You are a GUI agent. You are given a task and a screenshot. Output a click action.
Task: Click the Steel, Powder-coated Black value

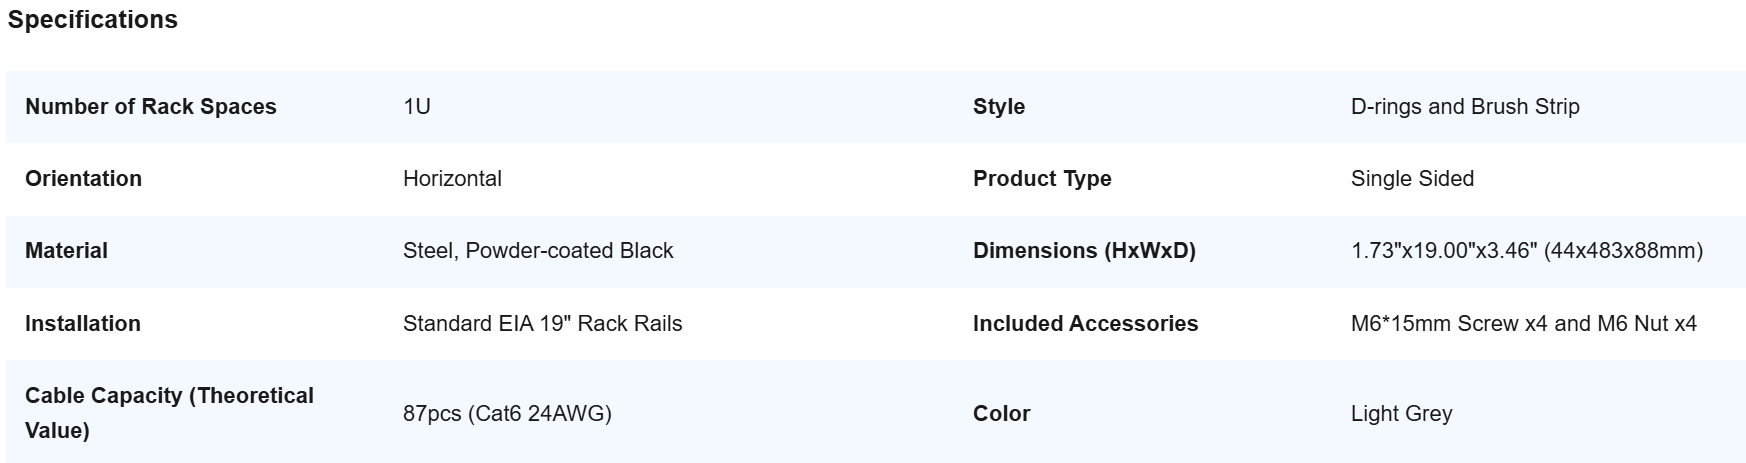coord(538,251)
